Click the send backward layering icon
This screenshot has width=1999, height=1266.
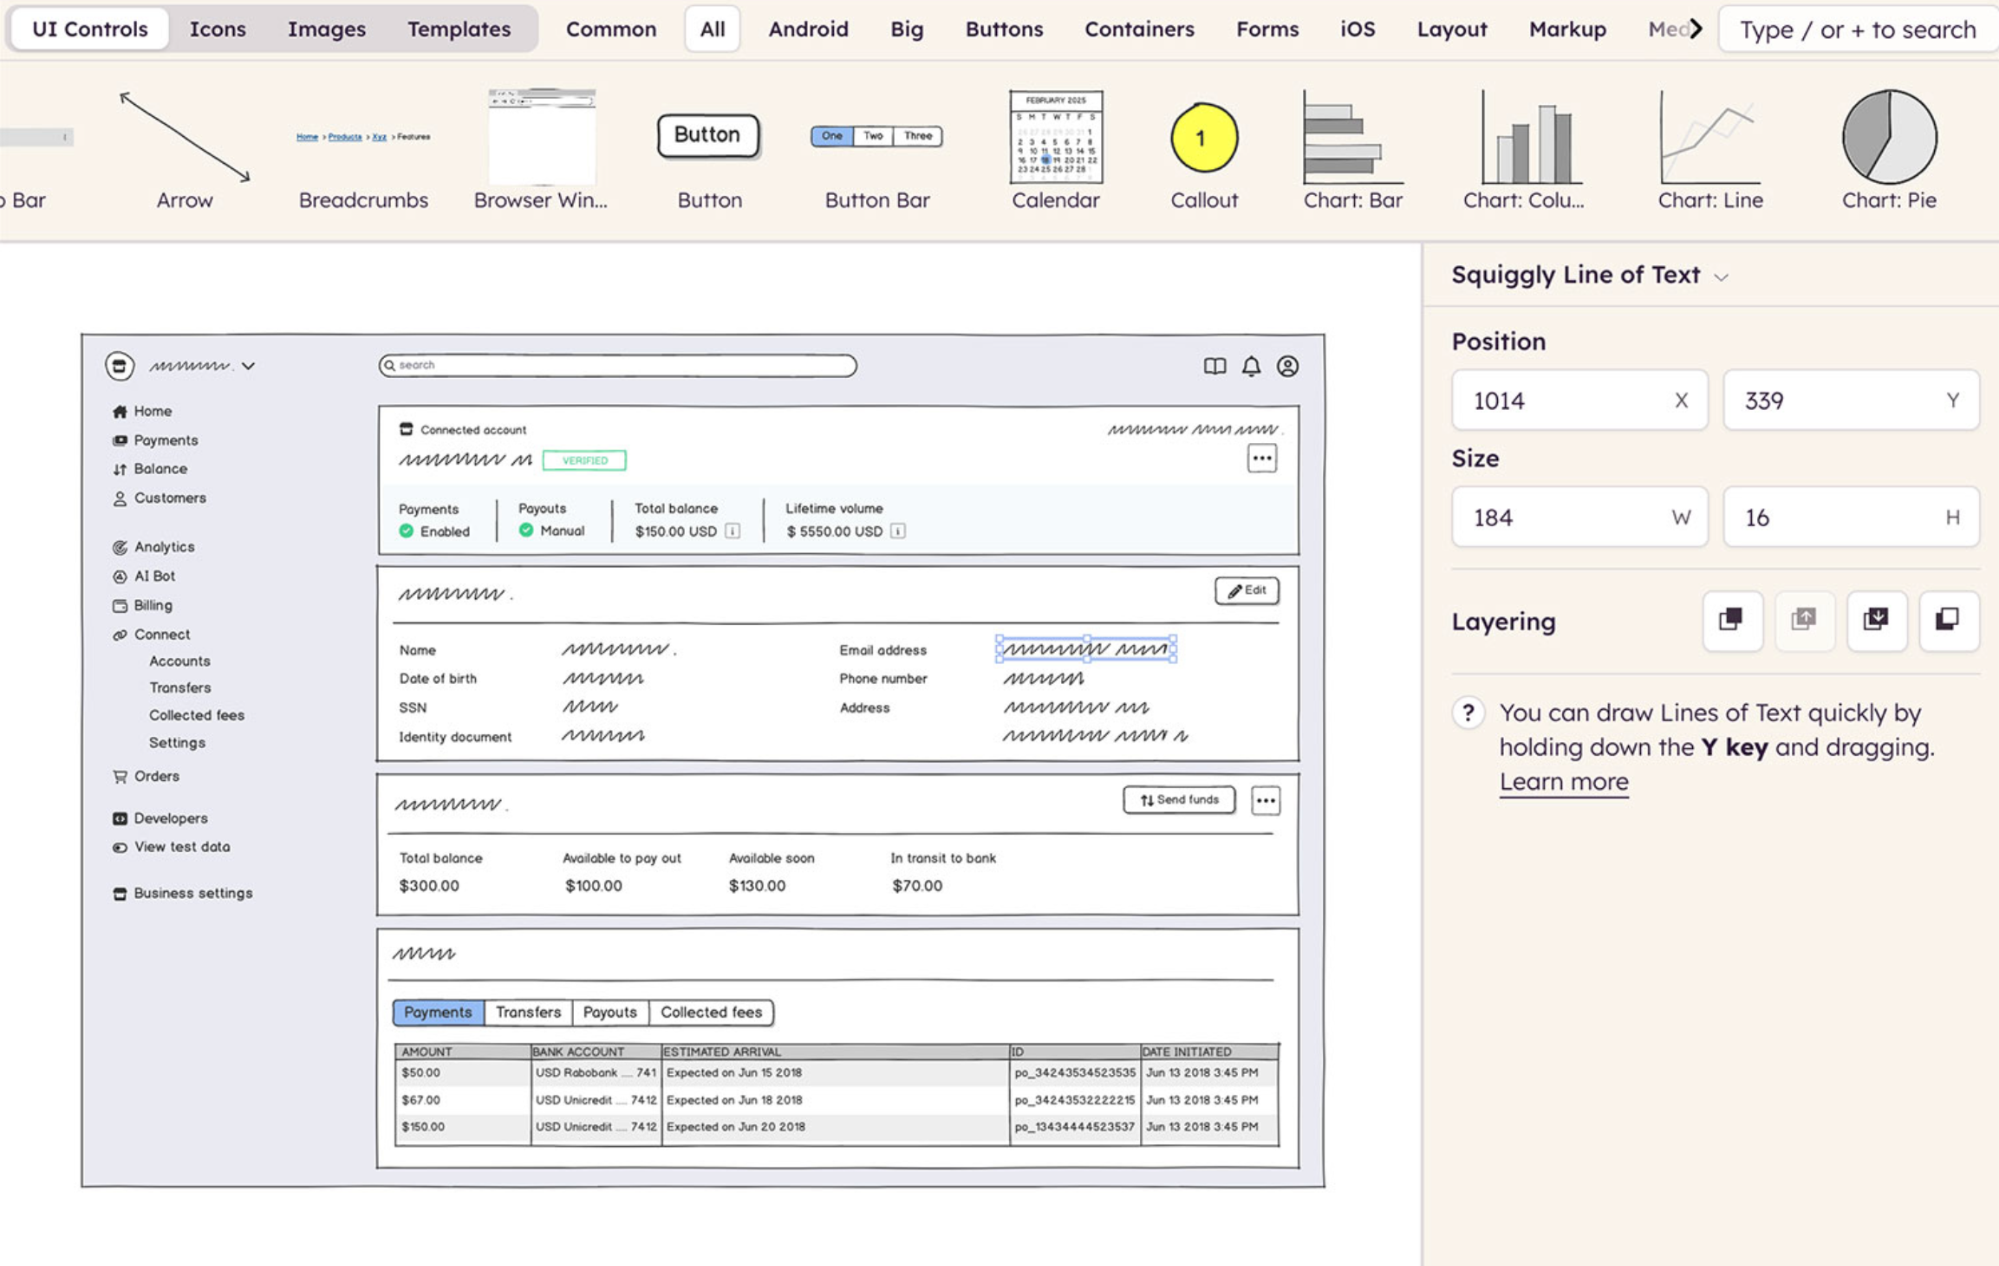tap(1876, 620)
